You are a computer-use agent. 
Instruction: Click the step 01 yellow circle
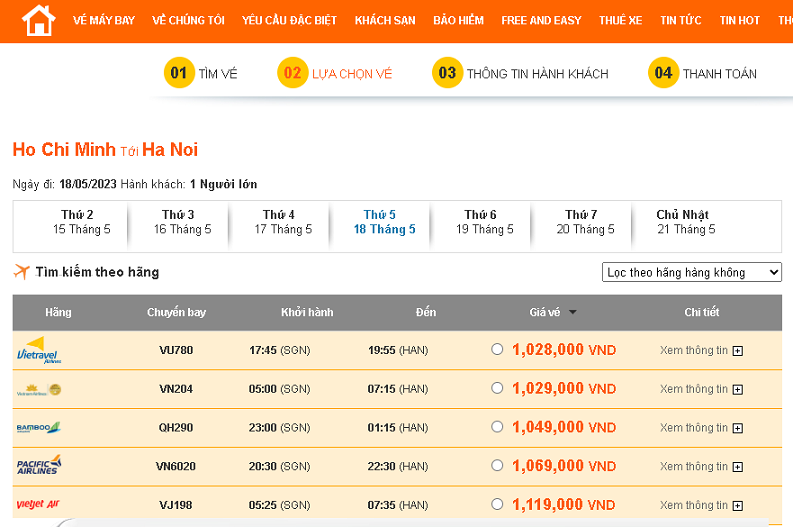click(x=179, y=73)
